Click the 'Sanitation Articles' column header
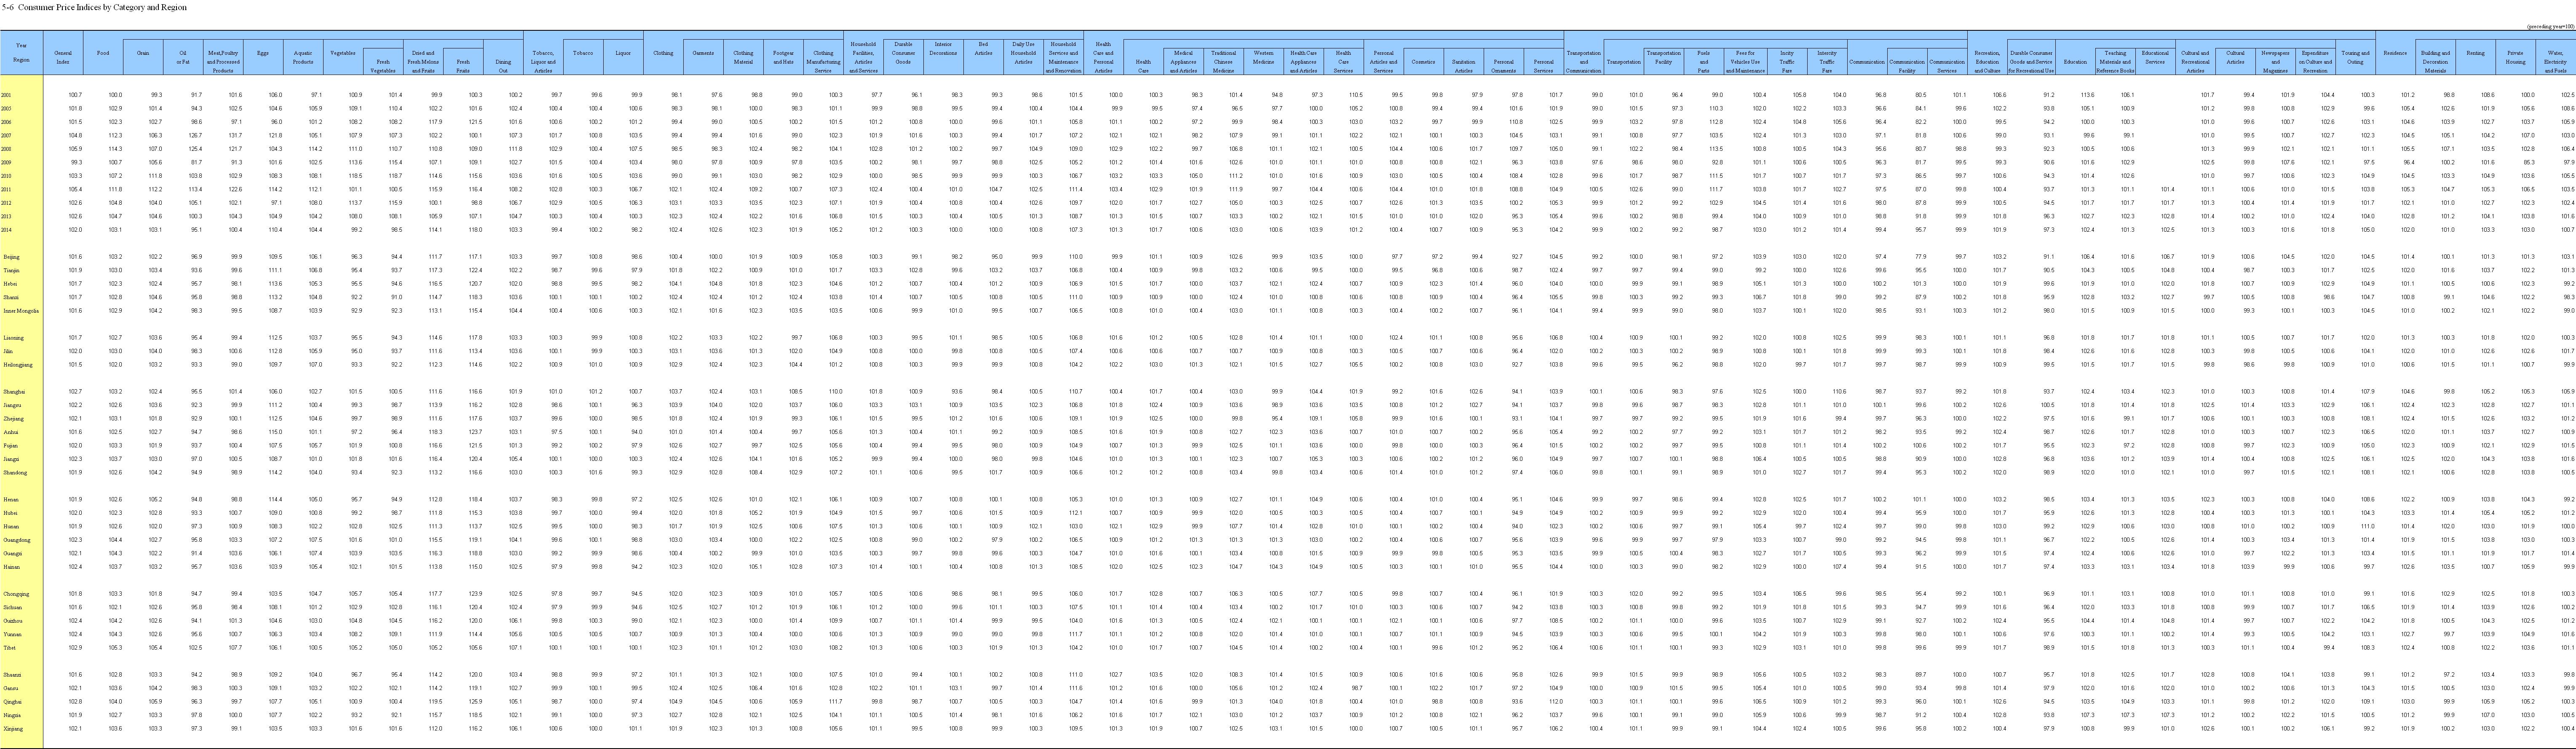This screenshot has width=2576, height=749. coord(1463,66)
